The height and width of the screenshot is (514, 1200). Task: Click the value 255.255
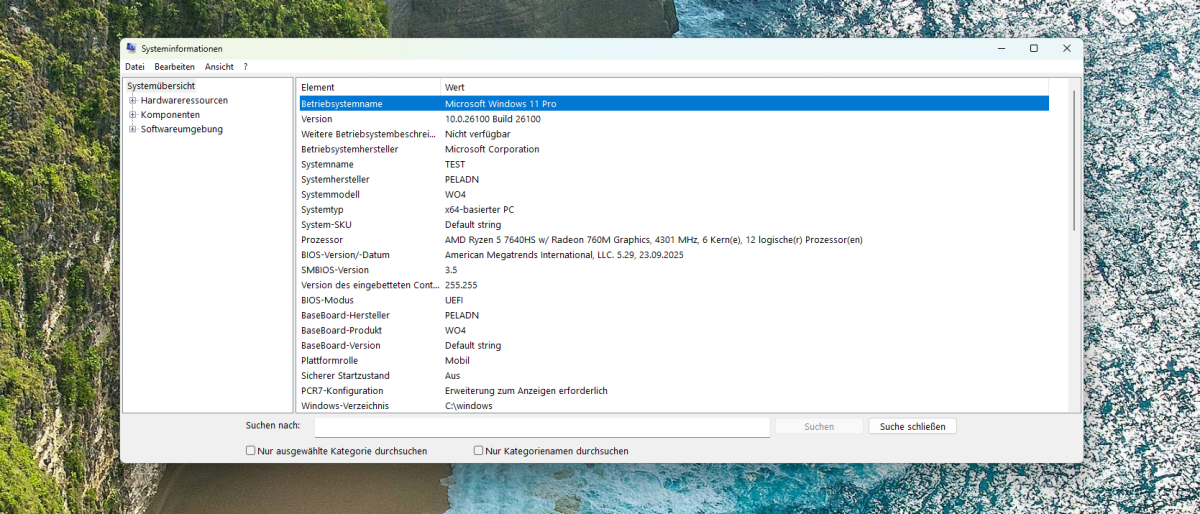click(462, 285)
